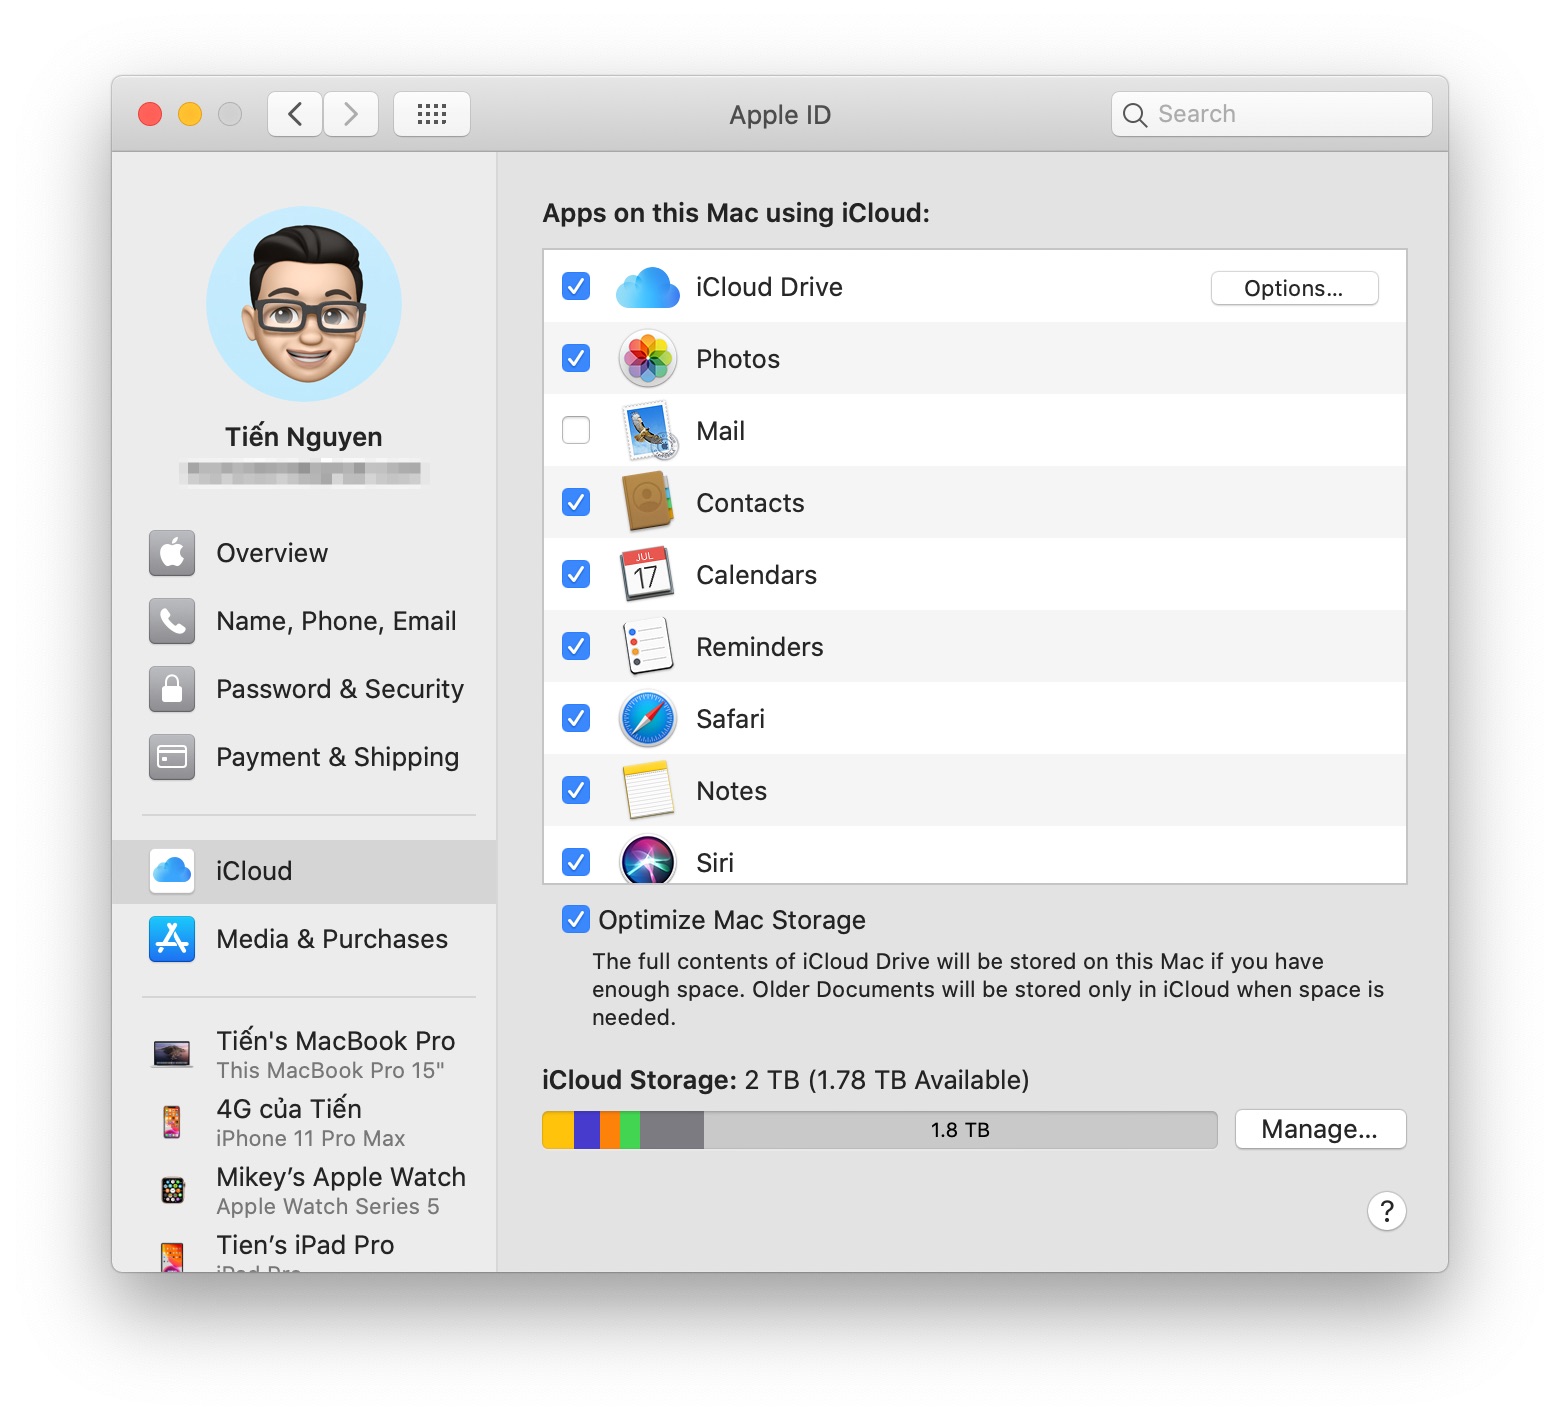Click the purple segment of the storage bar

pos(587,1130)
